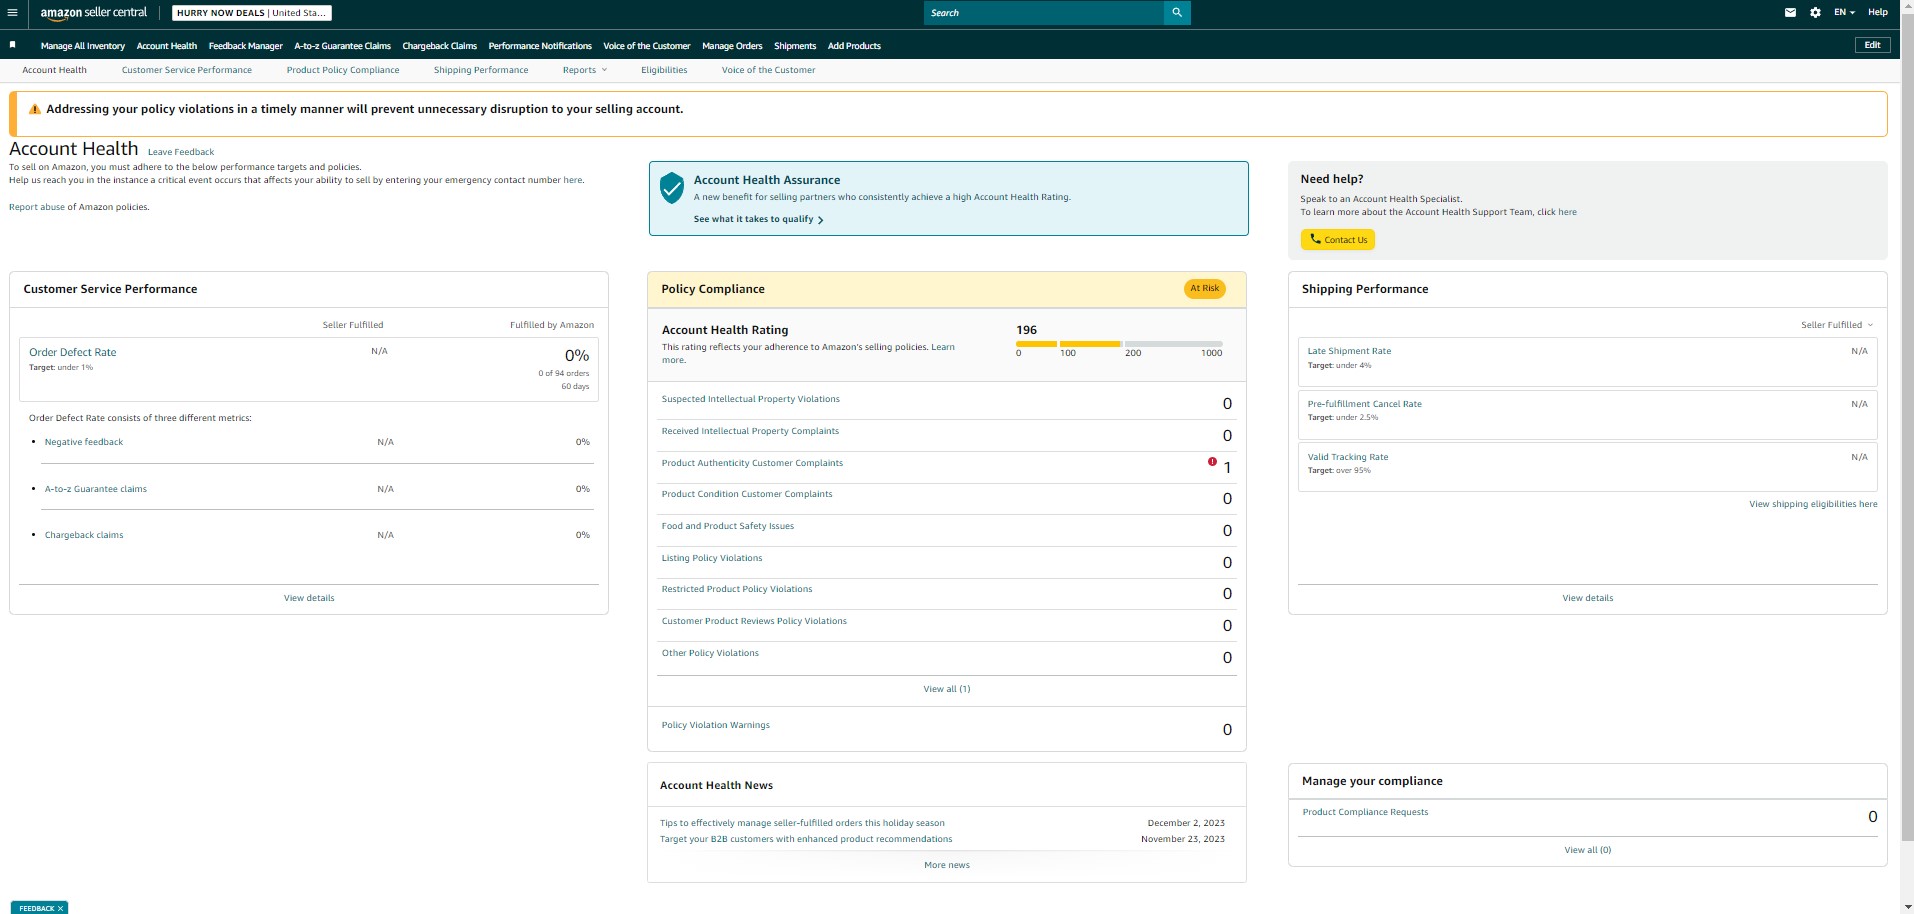Click the Account Health Rating score bar

tap(1119, 344)
